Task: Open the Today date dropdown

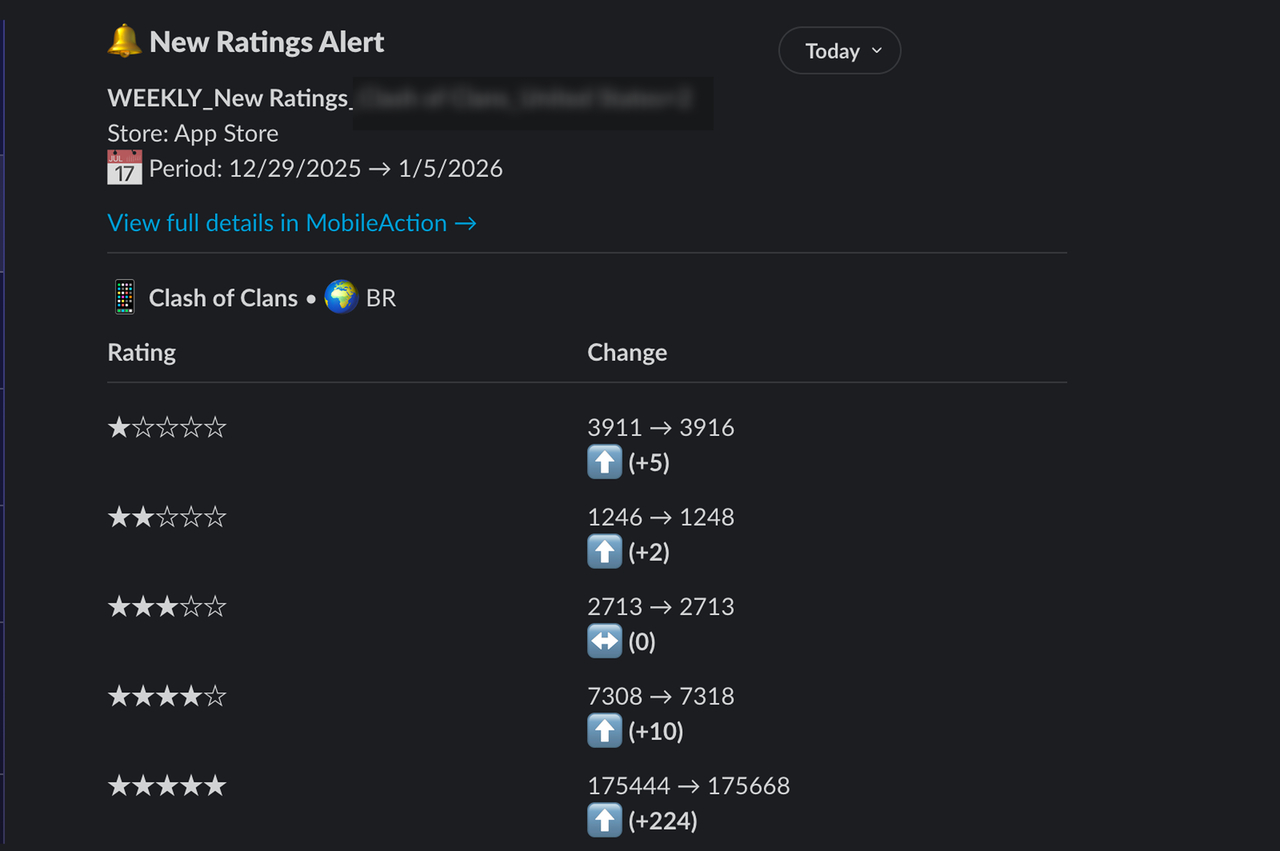Action: pos(839,51)
